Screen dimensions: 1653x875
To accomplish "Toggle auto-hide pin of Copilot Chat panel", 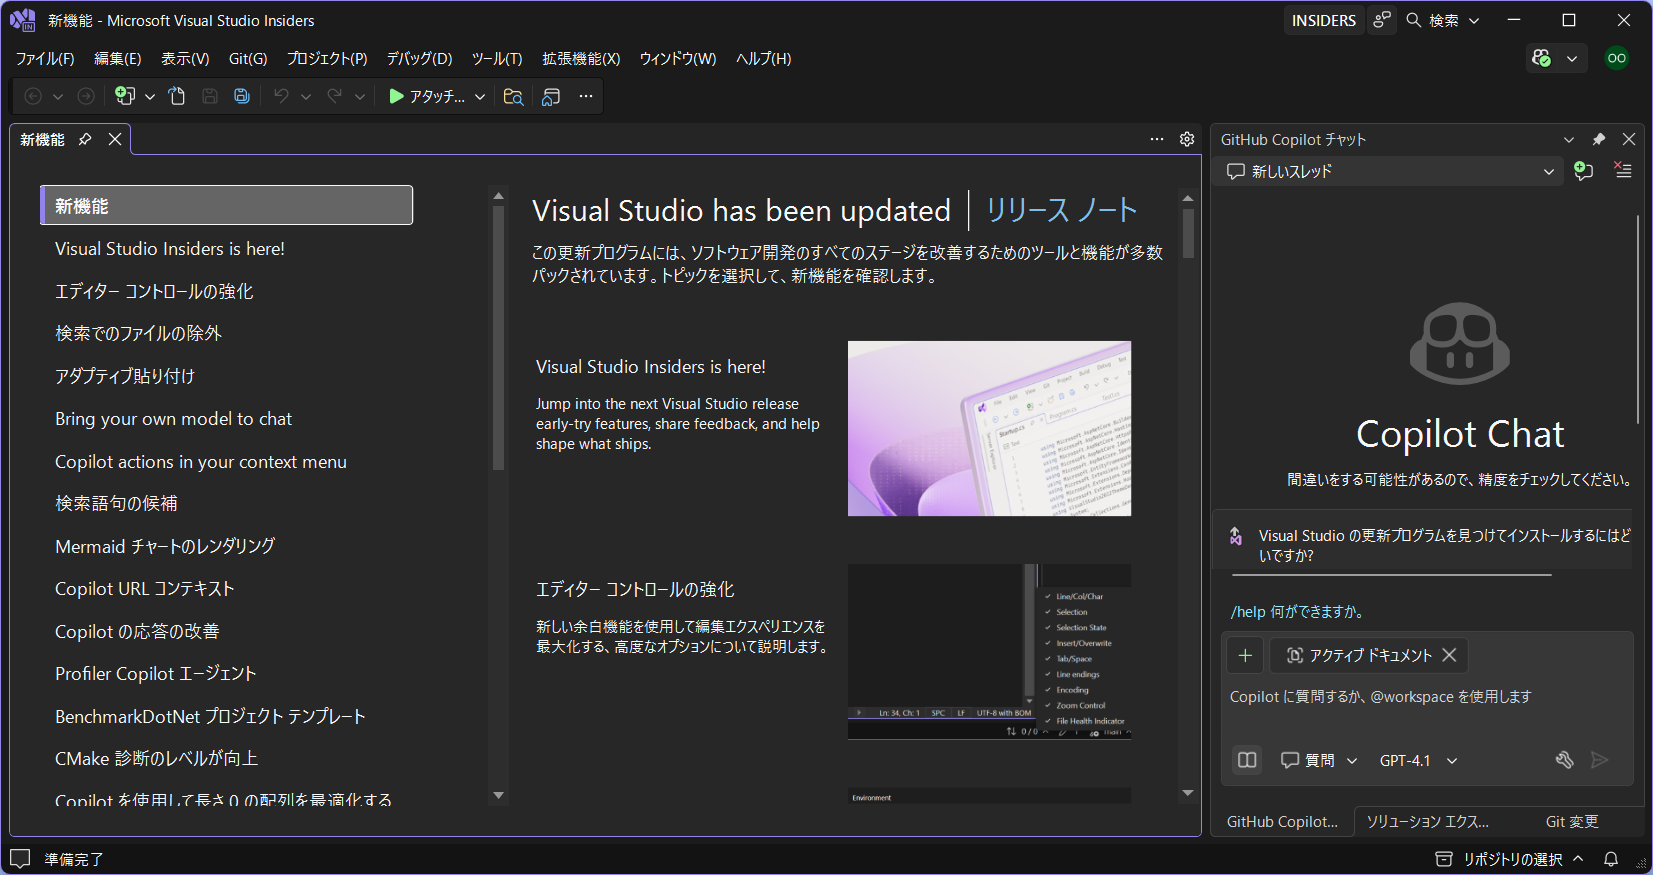I will tap(1599, 139).
